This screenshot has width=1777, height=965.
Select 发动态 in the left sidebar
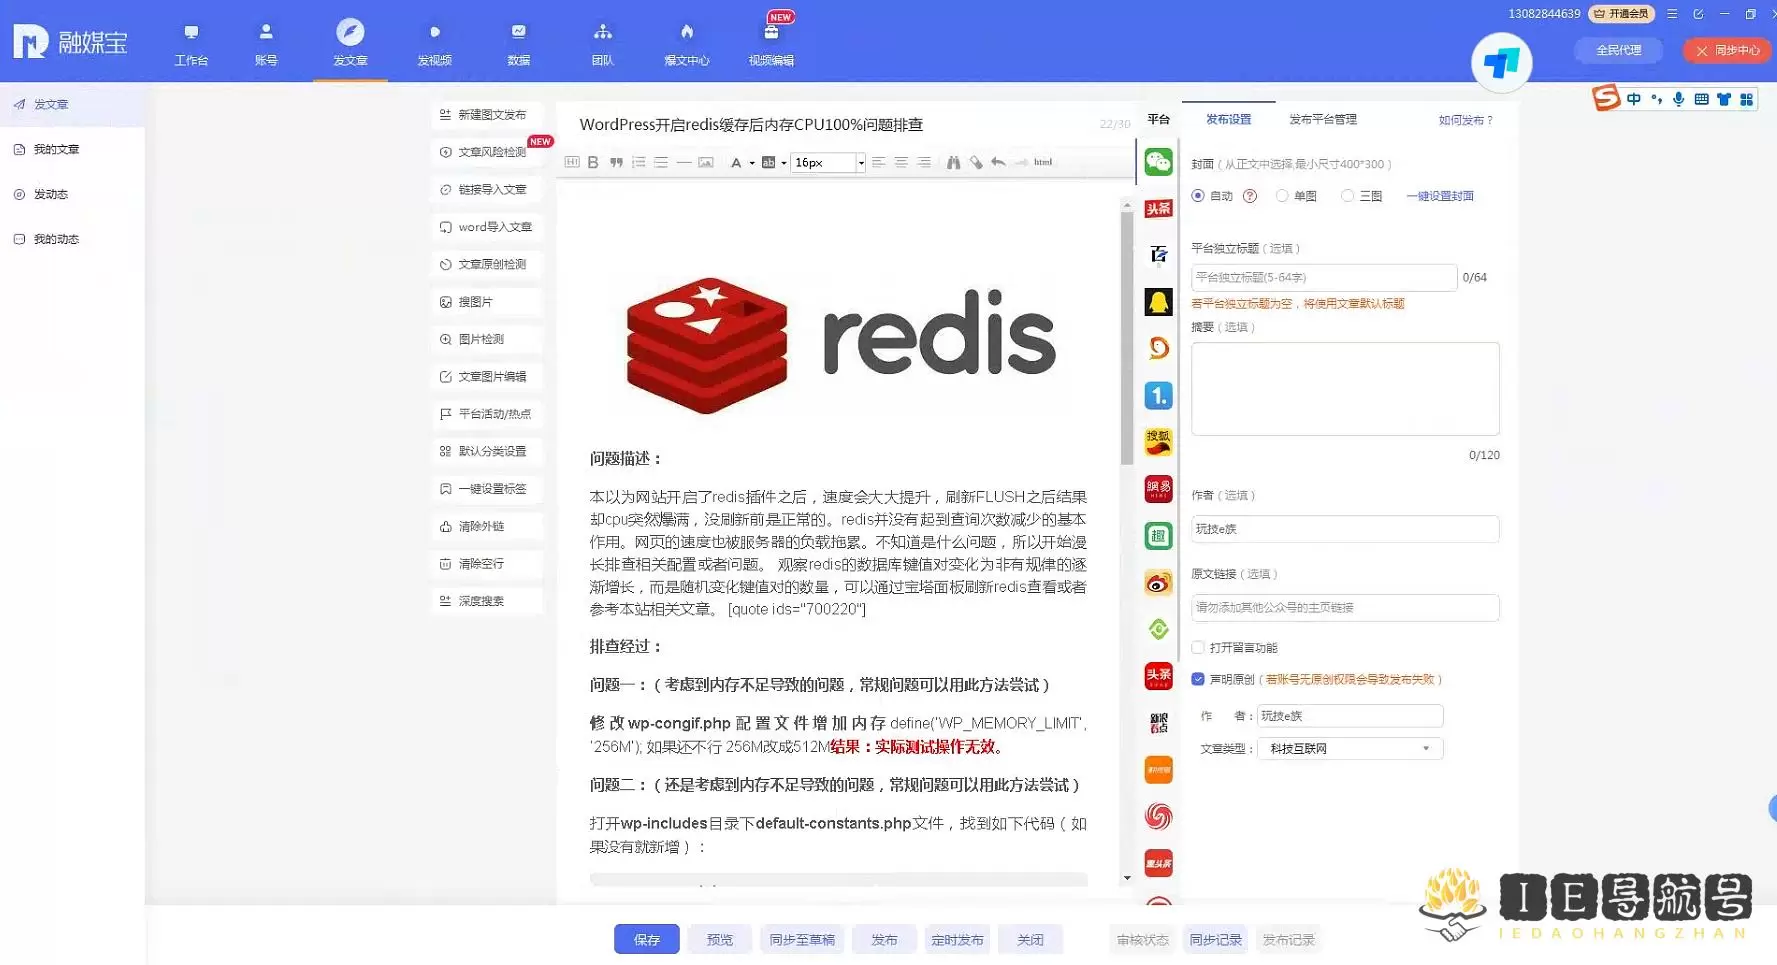coord(50,194)
